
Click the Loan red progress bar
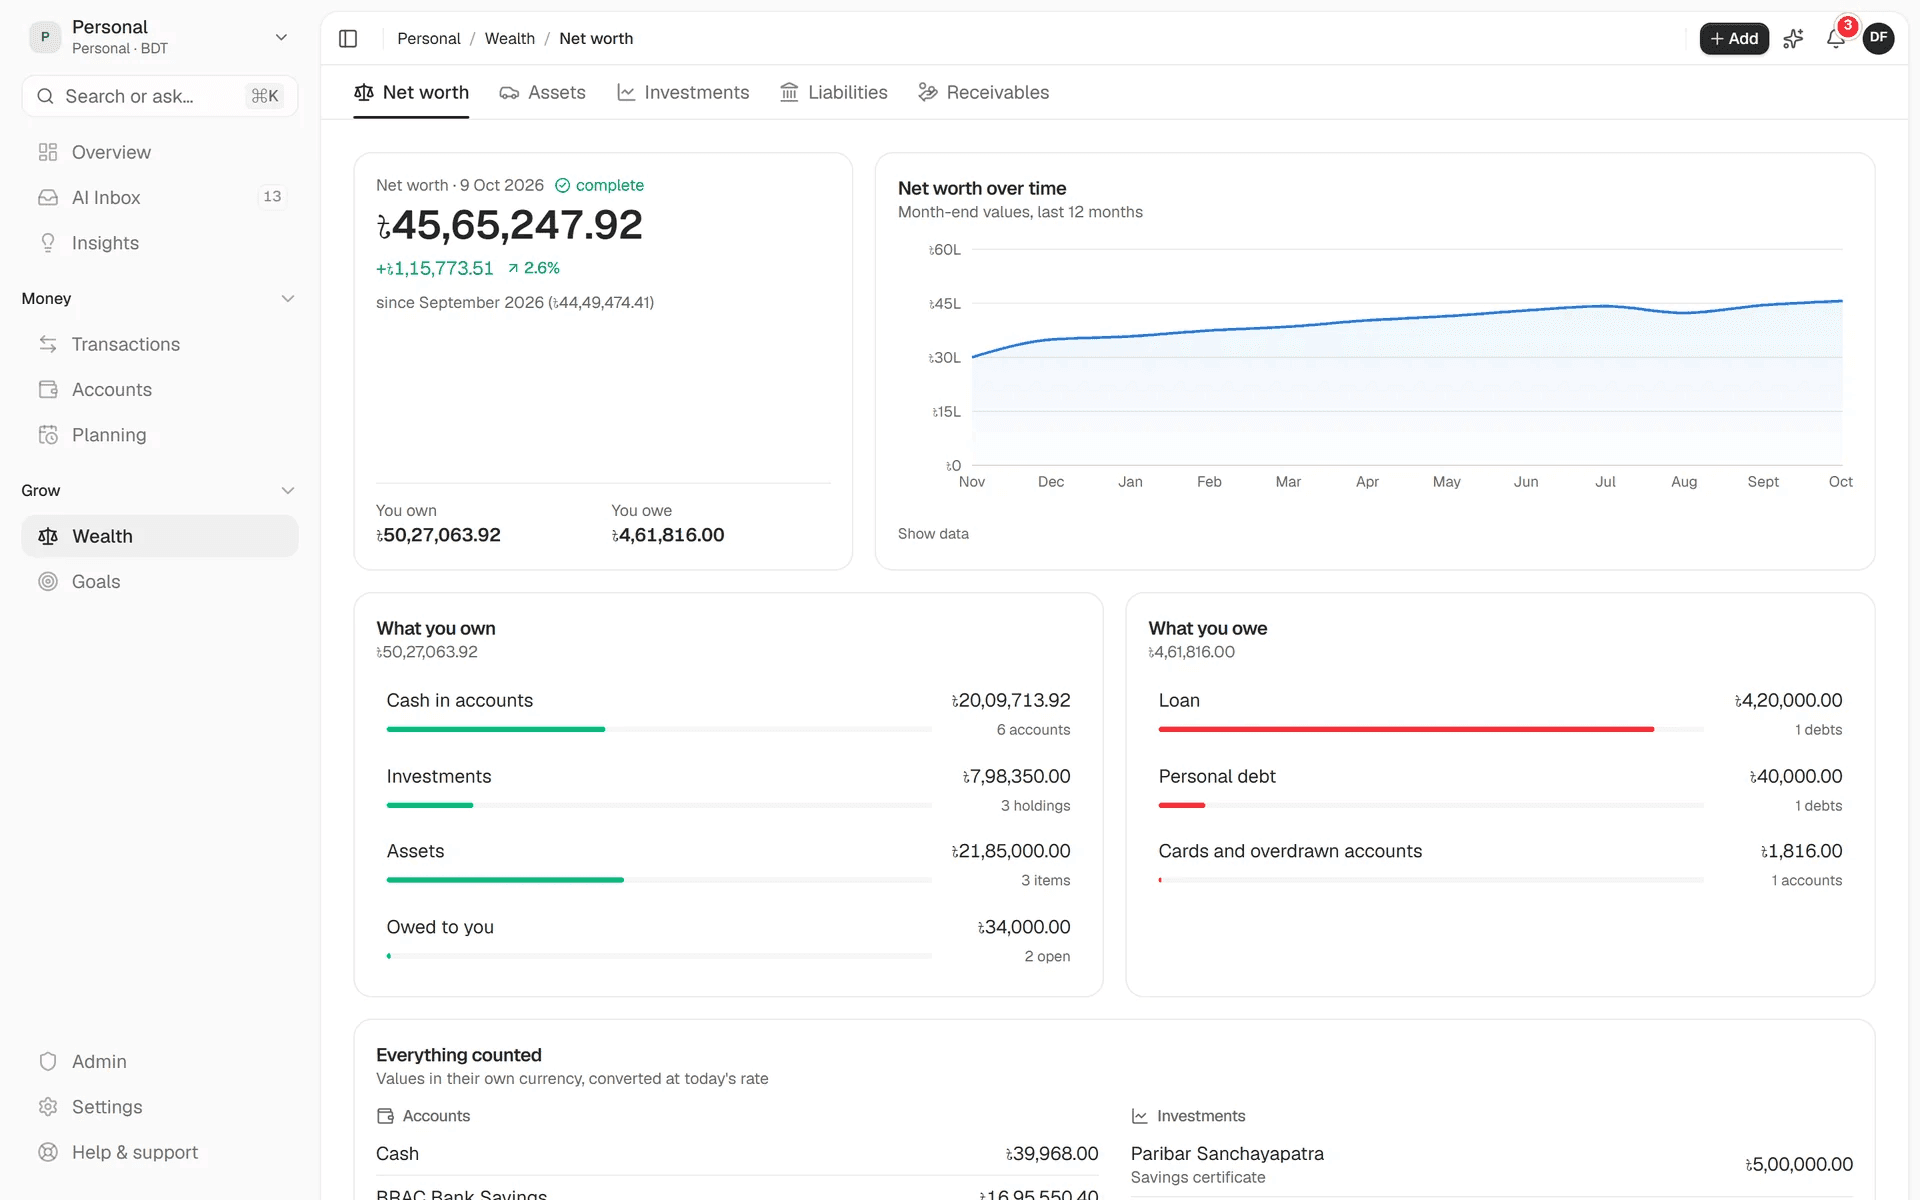1431,730
